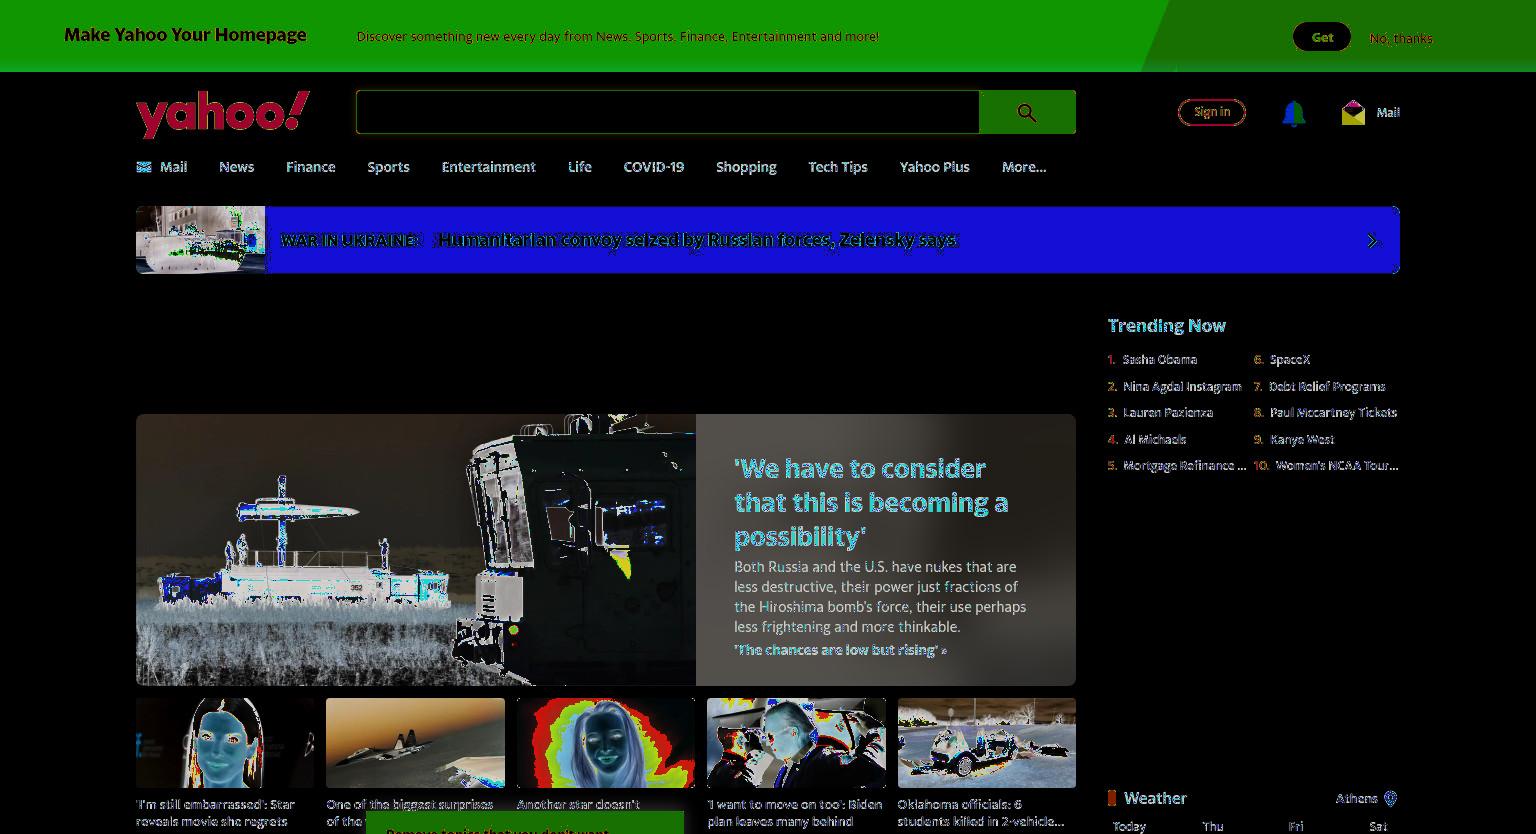Click the Sign in button
1536x834 pixels.
click(x=1212, y=112)
